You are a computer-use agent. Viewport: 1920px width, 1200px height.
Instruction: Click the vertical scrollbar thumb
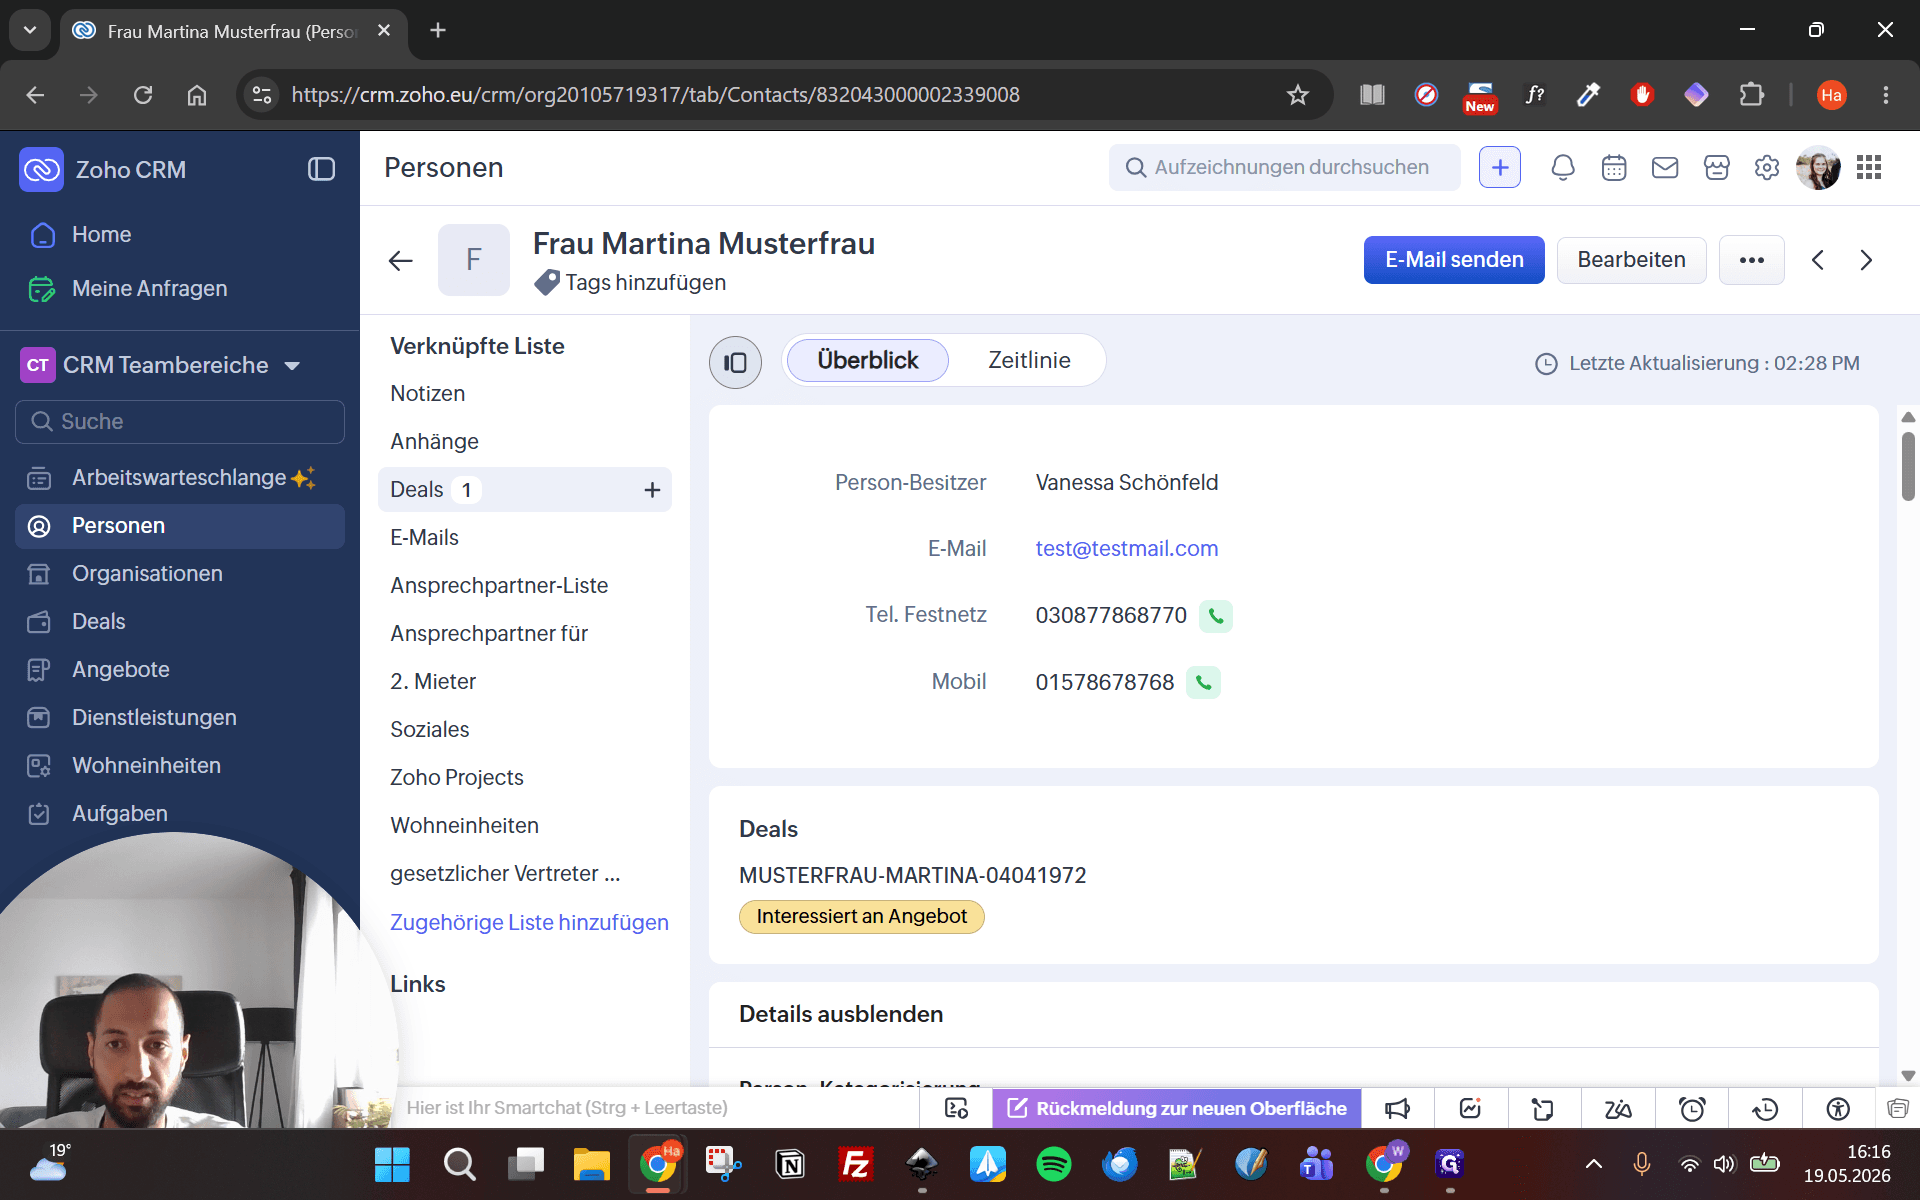pos(1908,466)
